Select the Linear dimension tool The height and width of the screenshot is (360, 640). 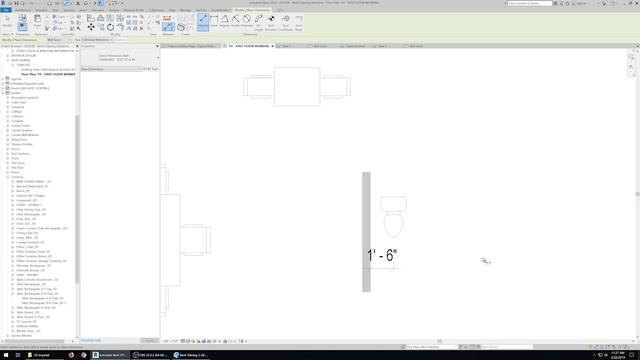click(x=214, y=21)
